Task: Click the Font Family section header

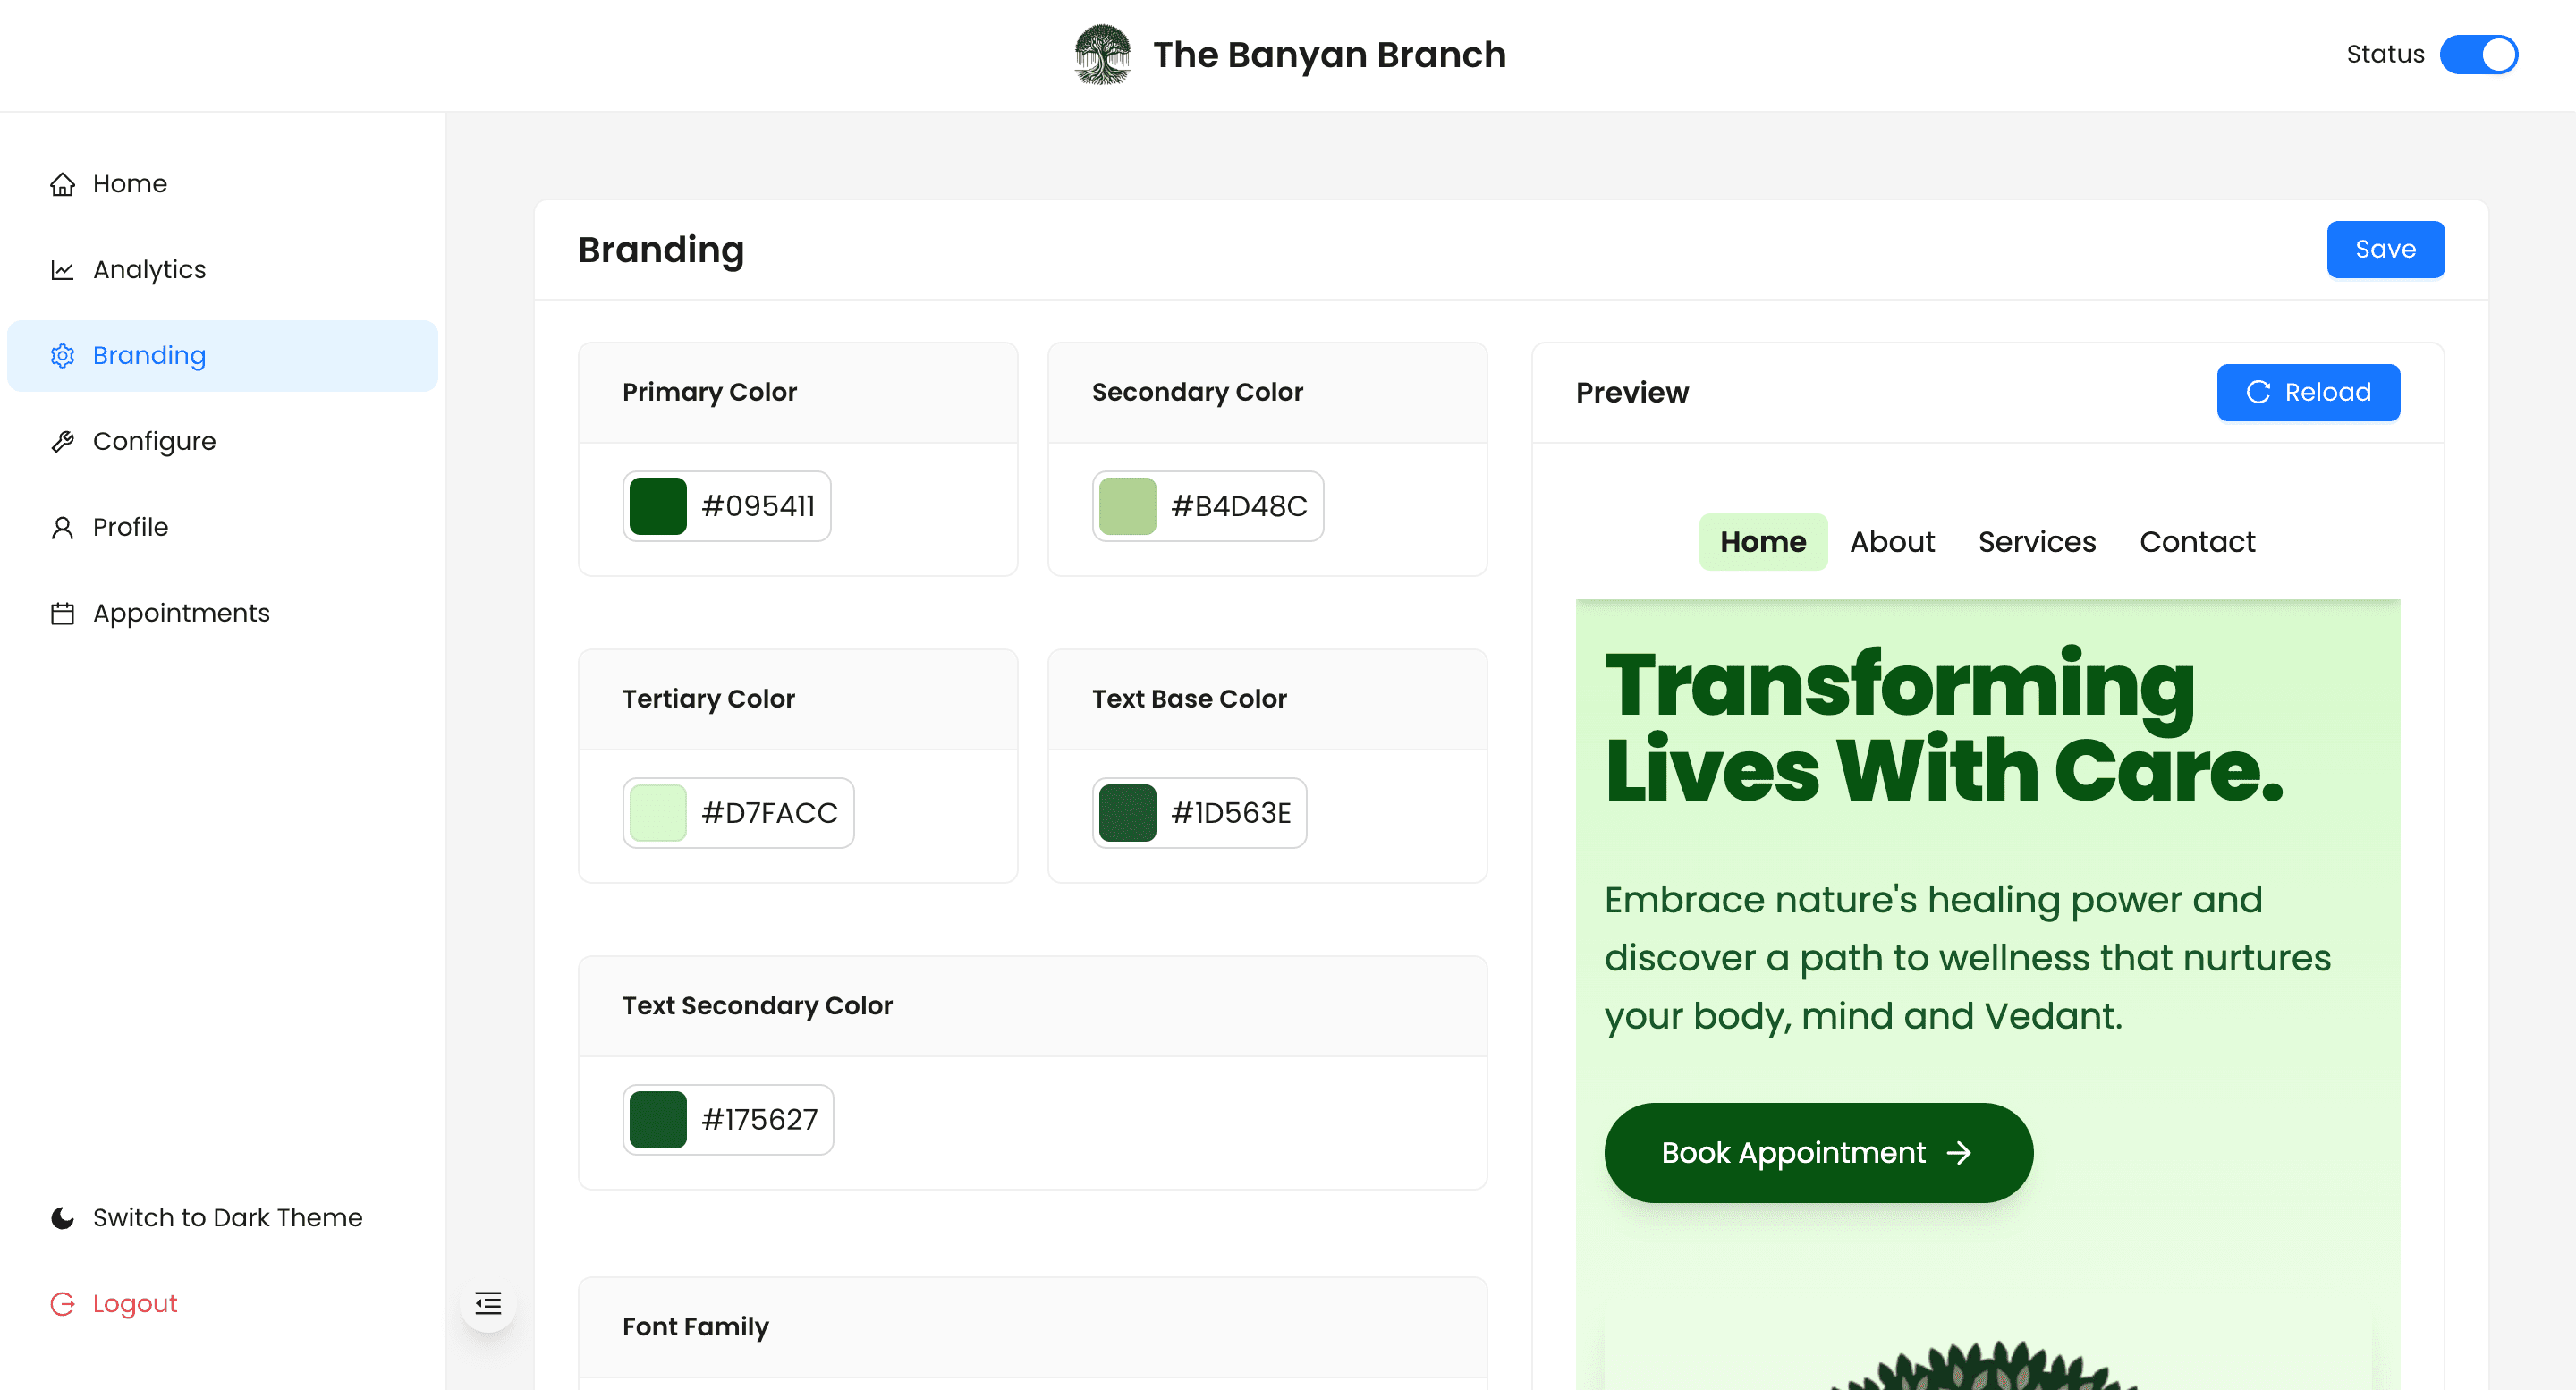Action: click(x=1033, y=1327)
